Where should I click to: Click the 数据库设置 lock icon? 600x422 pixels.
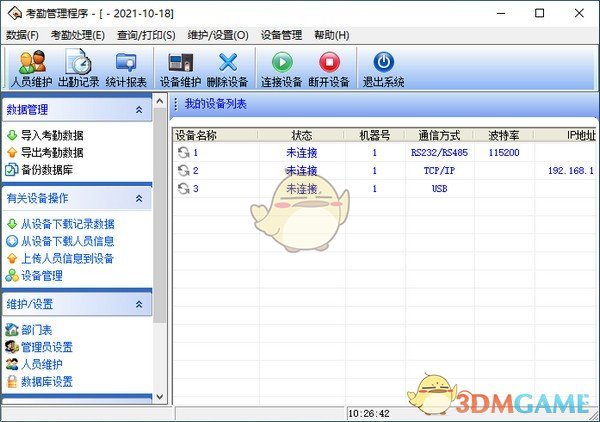pyautogui.click(x=12, y=381)
